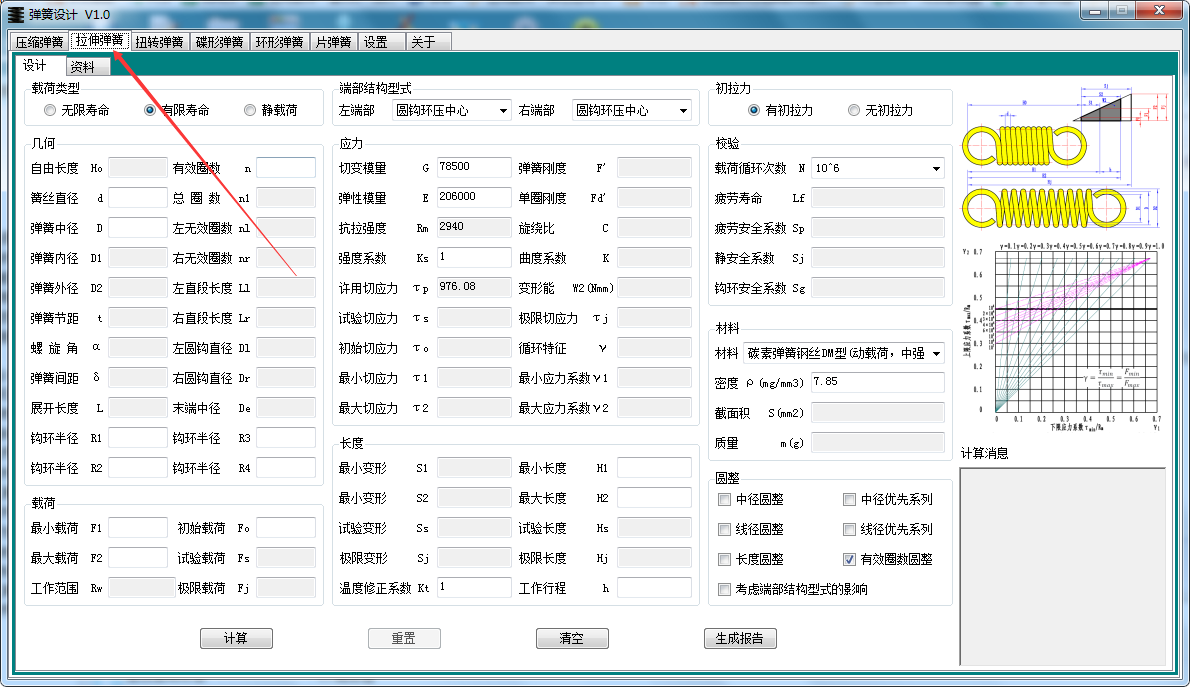Uncheck the 有效圈数圆整 checkbox

tap(849, 559)
